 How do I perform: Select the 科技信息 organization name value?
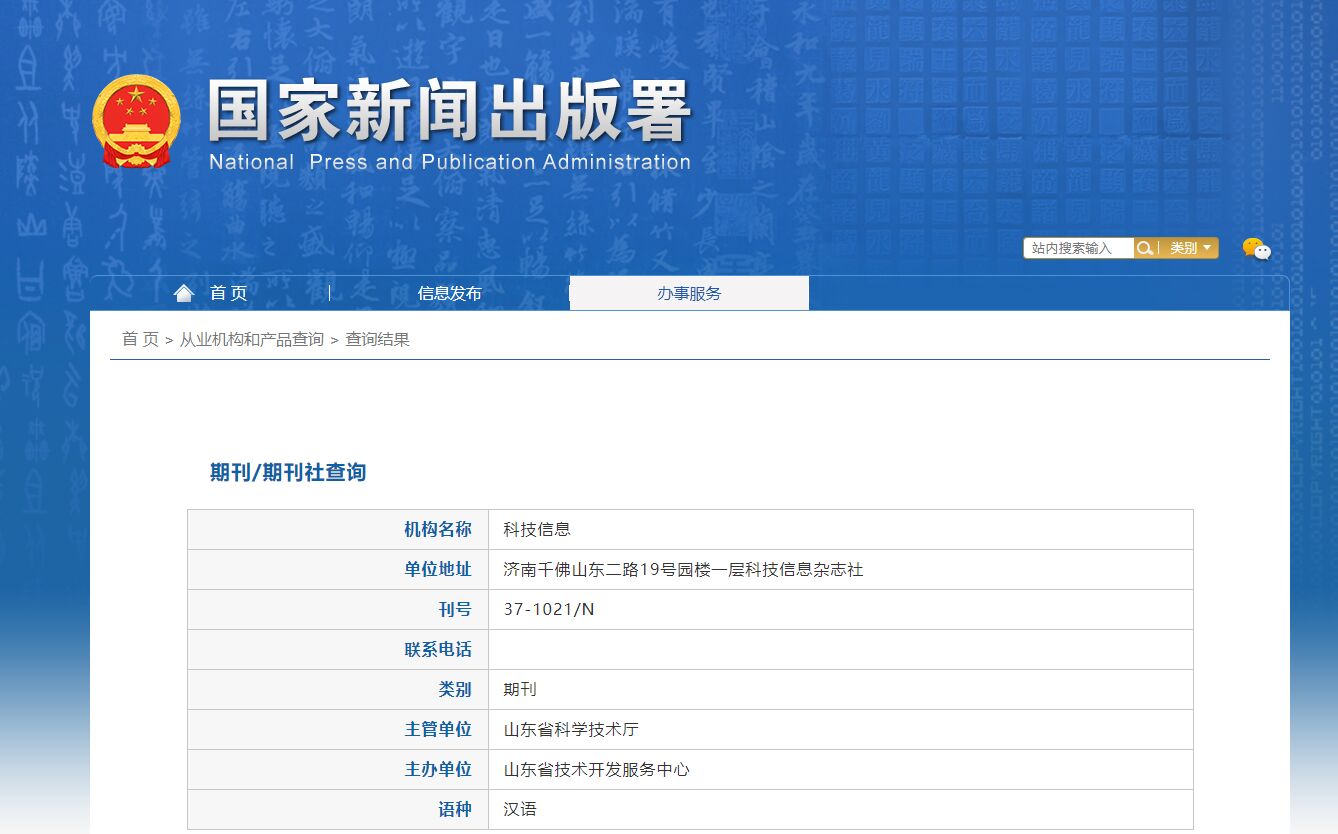pos(537,529)
